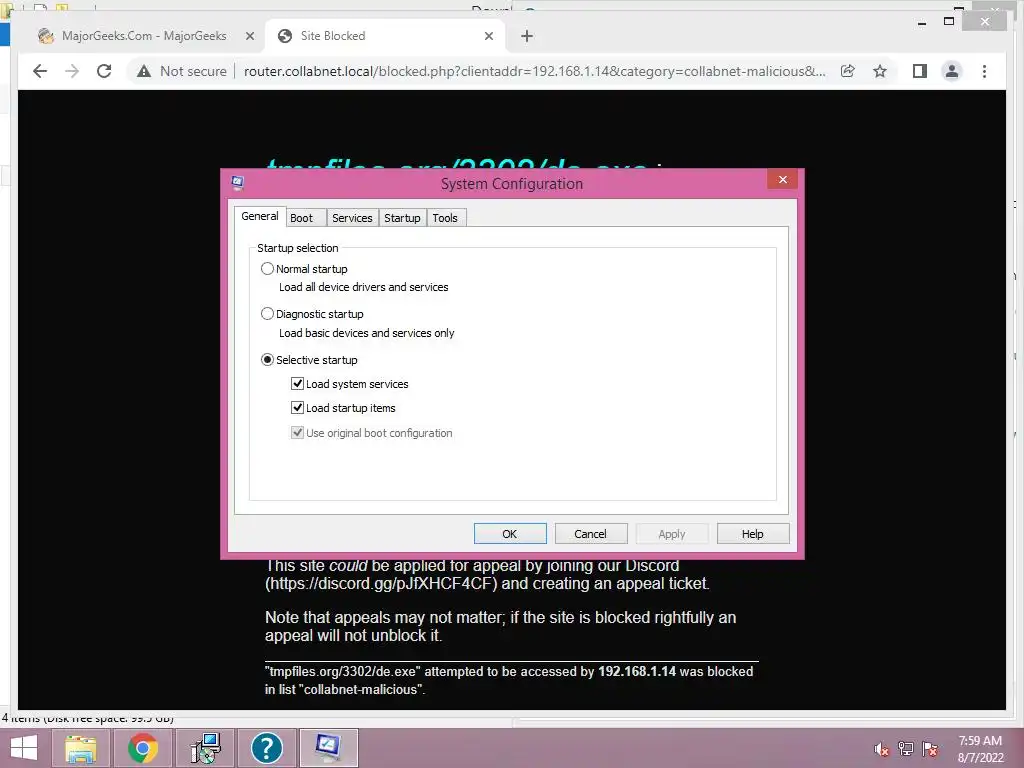Switch to the Tools tab

445,218
